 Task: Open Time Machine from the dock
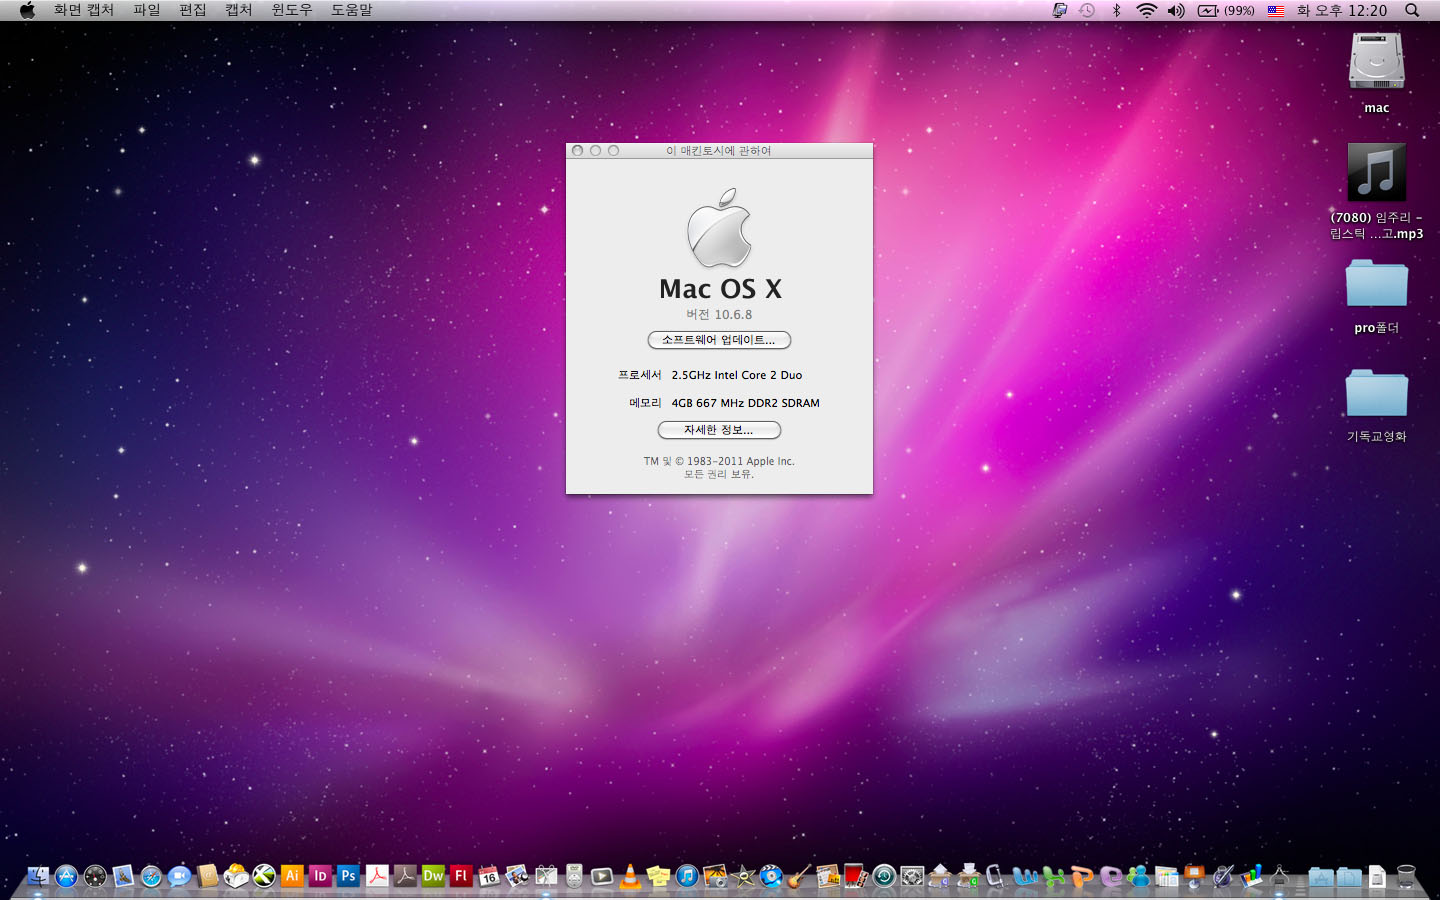tap(884, 877)
